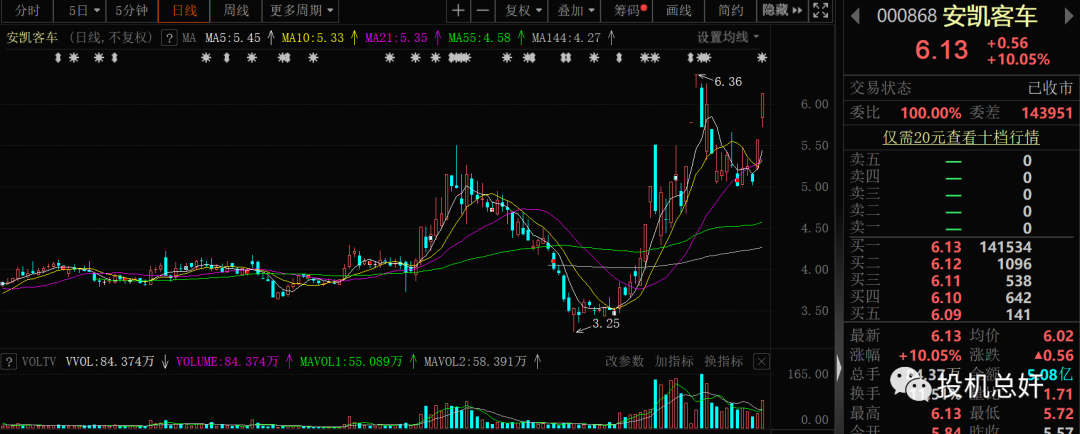Click the 画线 drawing tool
Screen dimensions: 1080x434
click(x=678, y=11)
